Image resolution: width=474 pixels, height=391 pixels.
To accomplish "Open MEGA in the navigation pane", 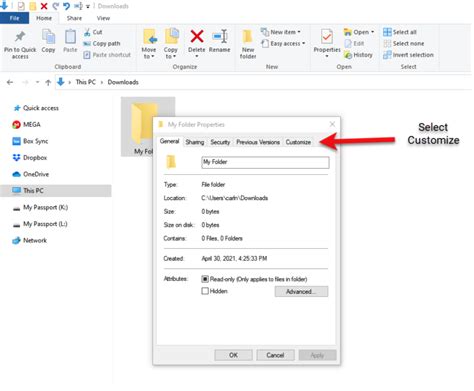I will click(27, 124).
